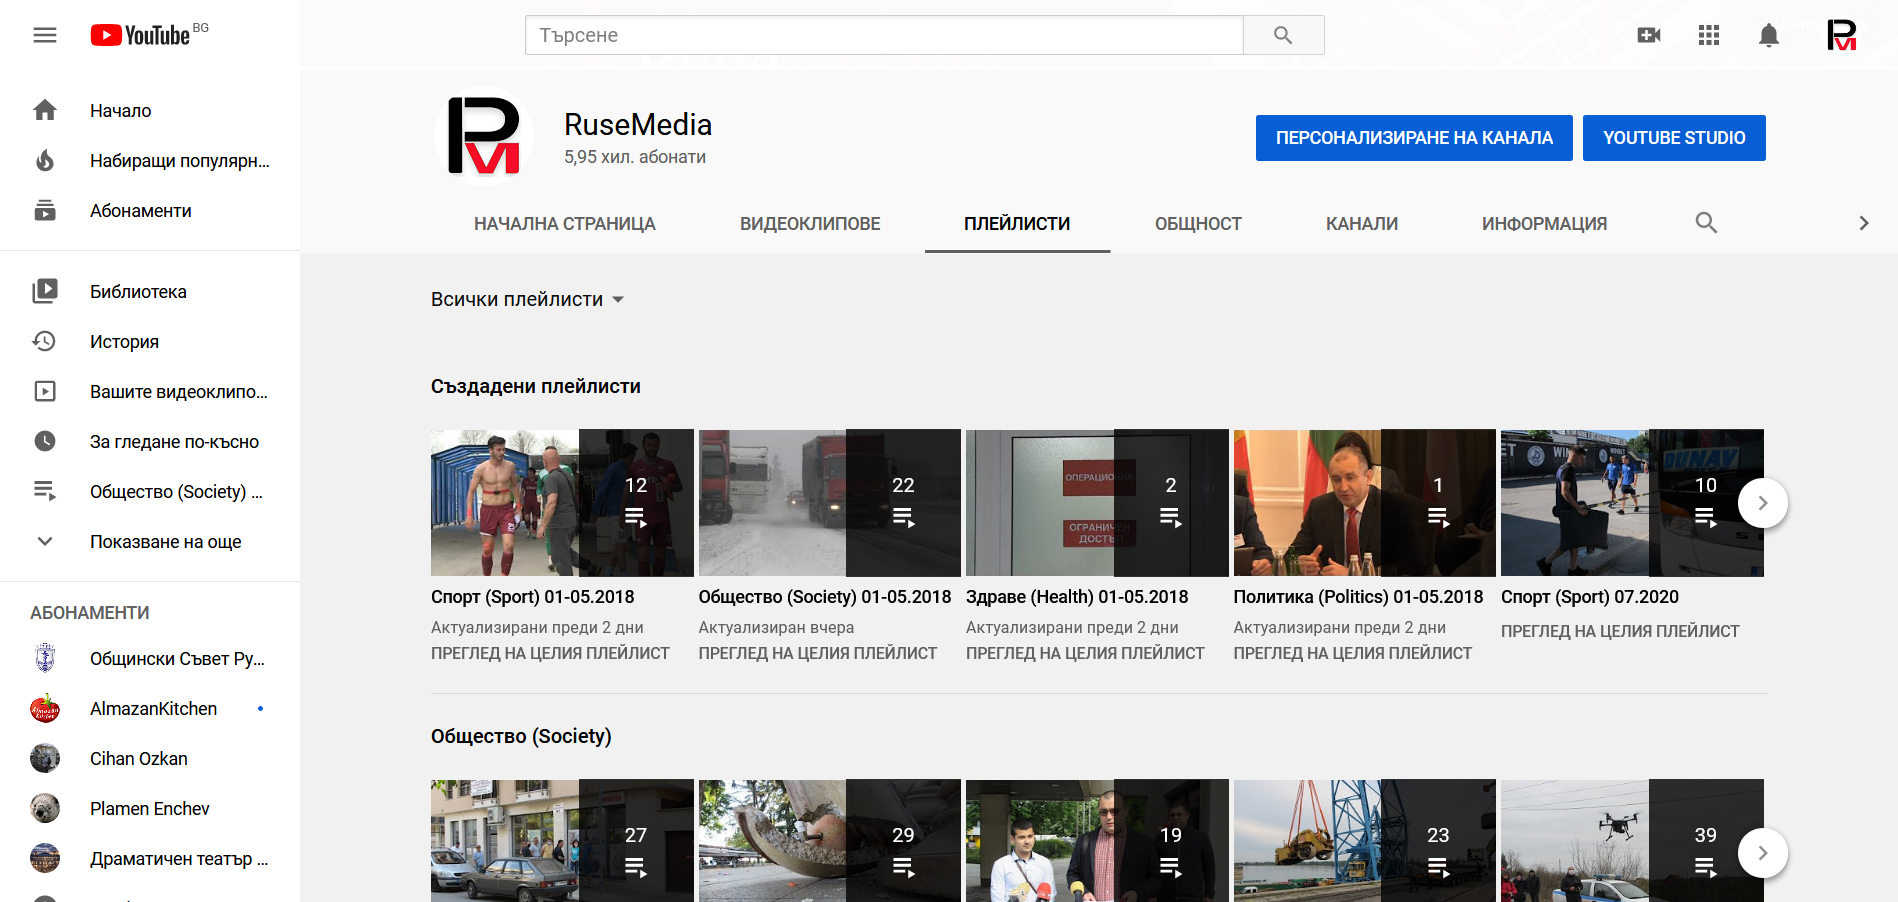Click the RuseMedia channel logo

tap(484, 136)
